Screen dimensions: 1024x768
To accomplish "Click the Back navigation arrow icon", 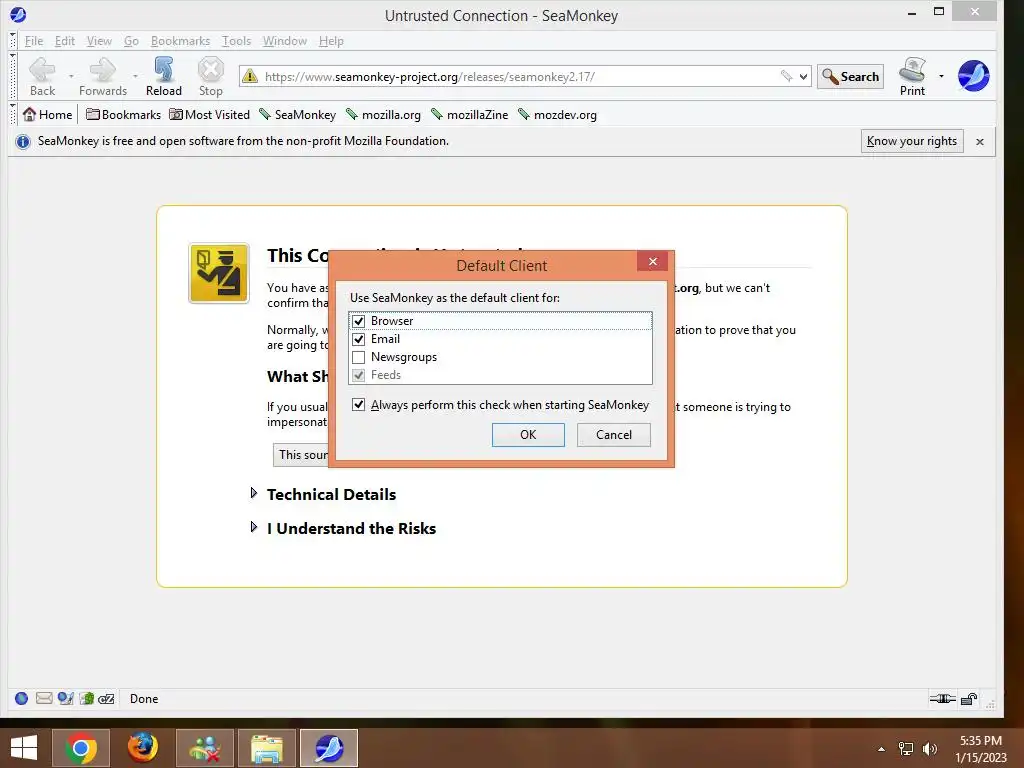I will point(42,69).
